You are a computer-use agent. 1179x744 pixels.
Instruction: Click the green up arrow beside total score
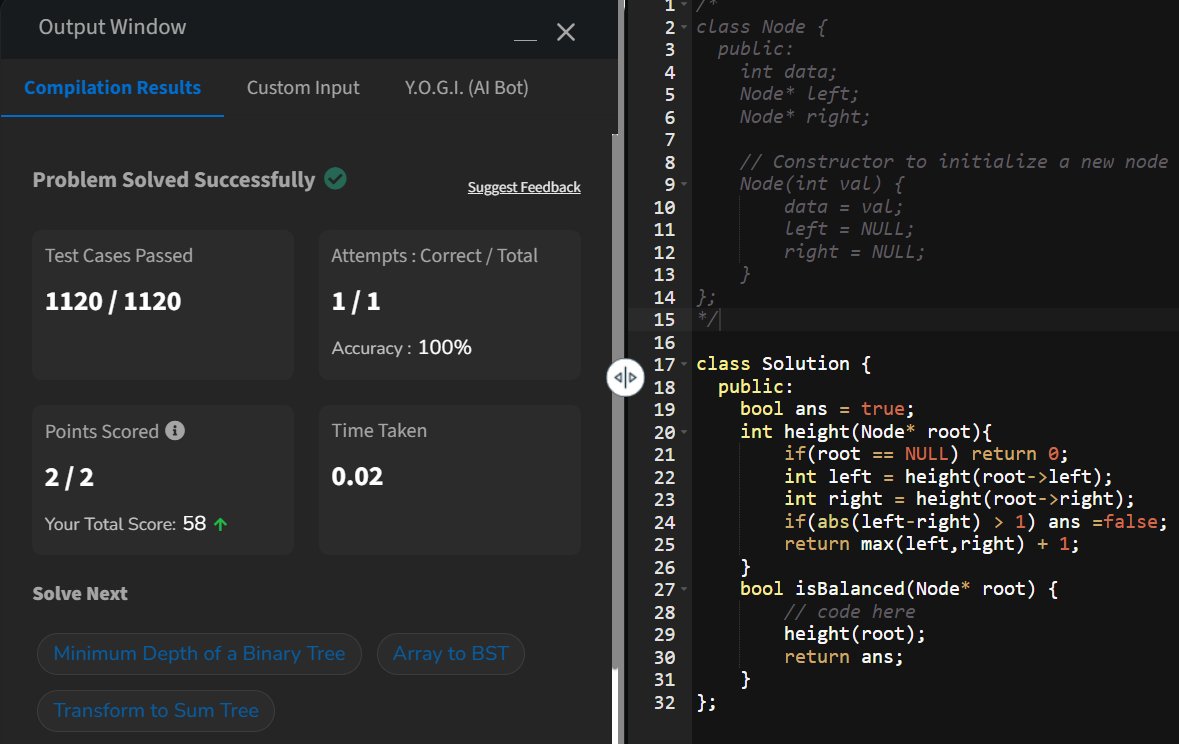pos(220,524)
